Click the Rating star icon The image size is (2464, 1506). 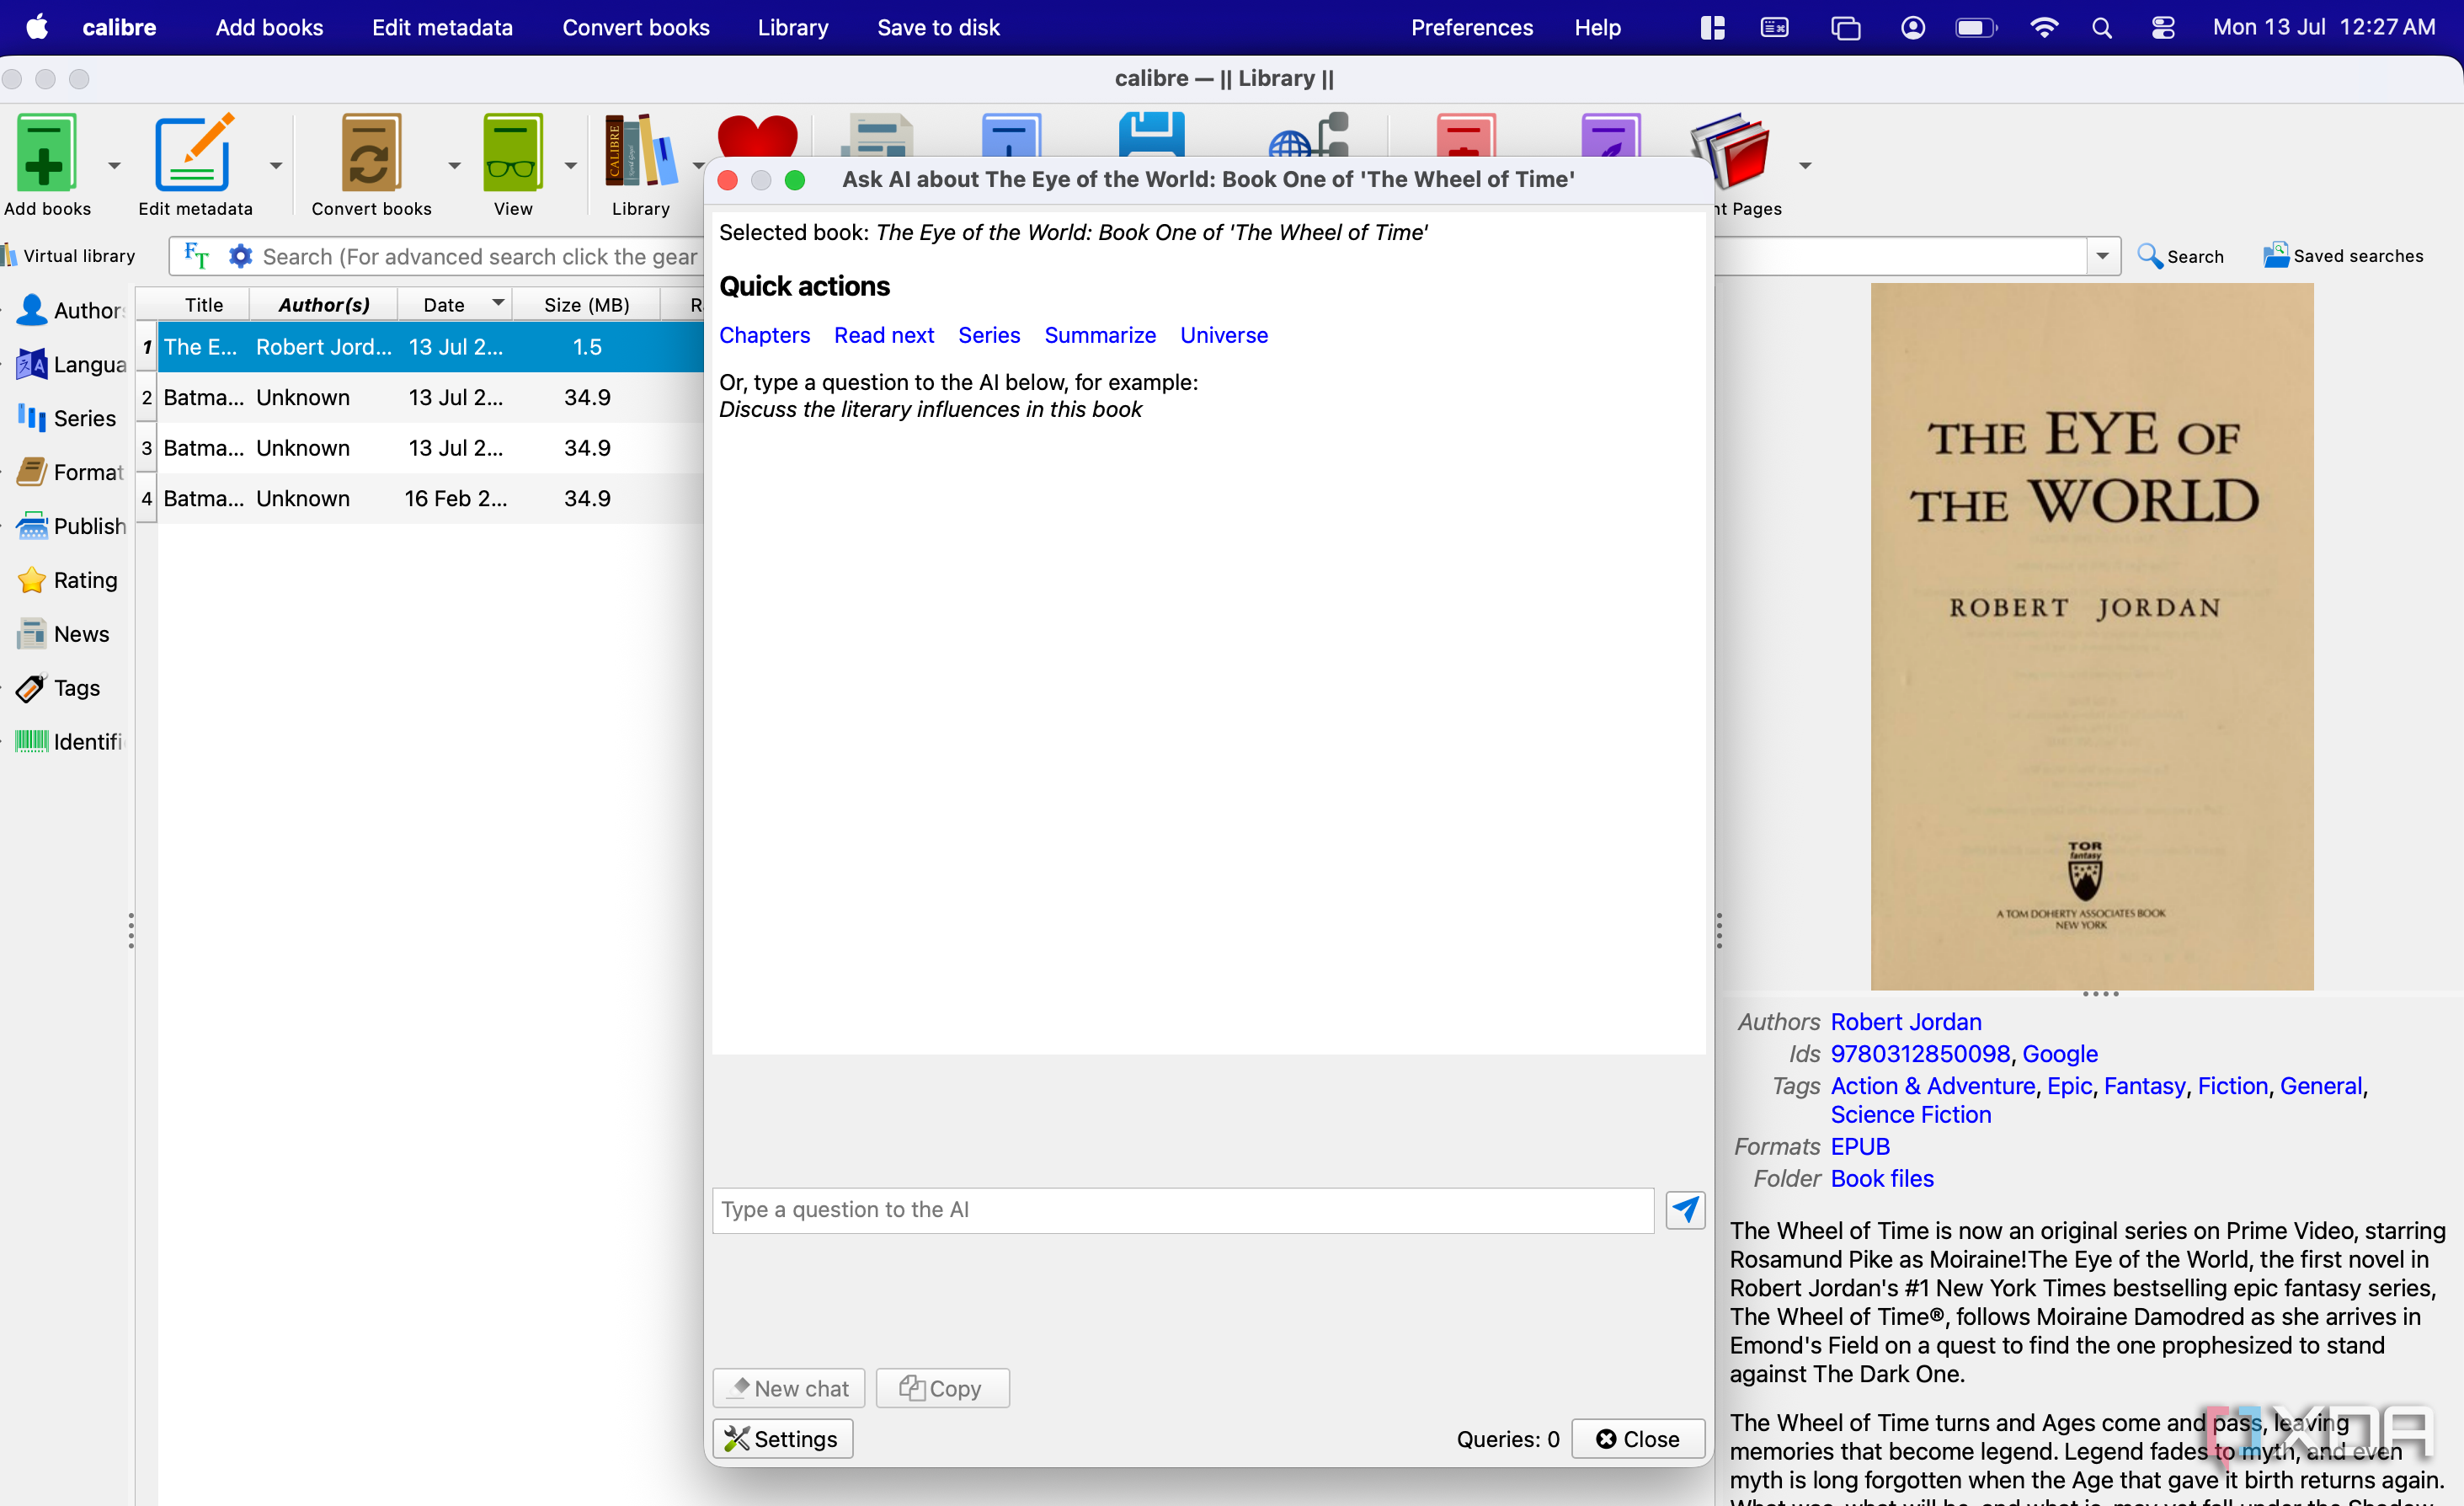coord(32,580)
